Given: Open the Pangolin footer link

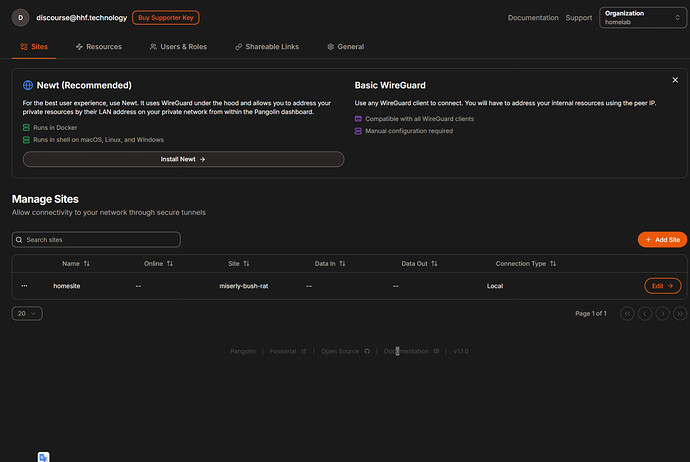Looking at the screenshot, I should click(243, 351).
